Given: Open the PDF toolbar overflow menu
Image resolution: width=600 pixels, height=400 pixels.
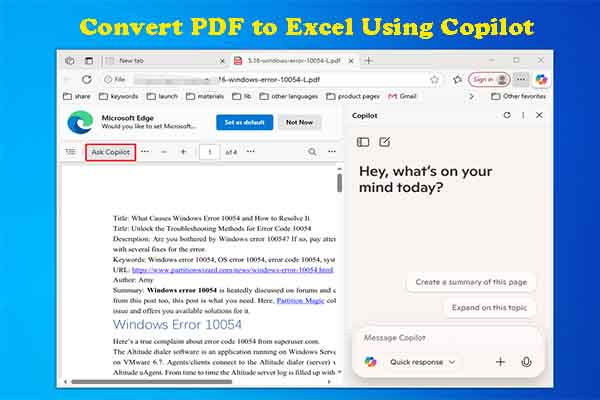Looking at the screenshot, I should pos(332,152).
